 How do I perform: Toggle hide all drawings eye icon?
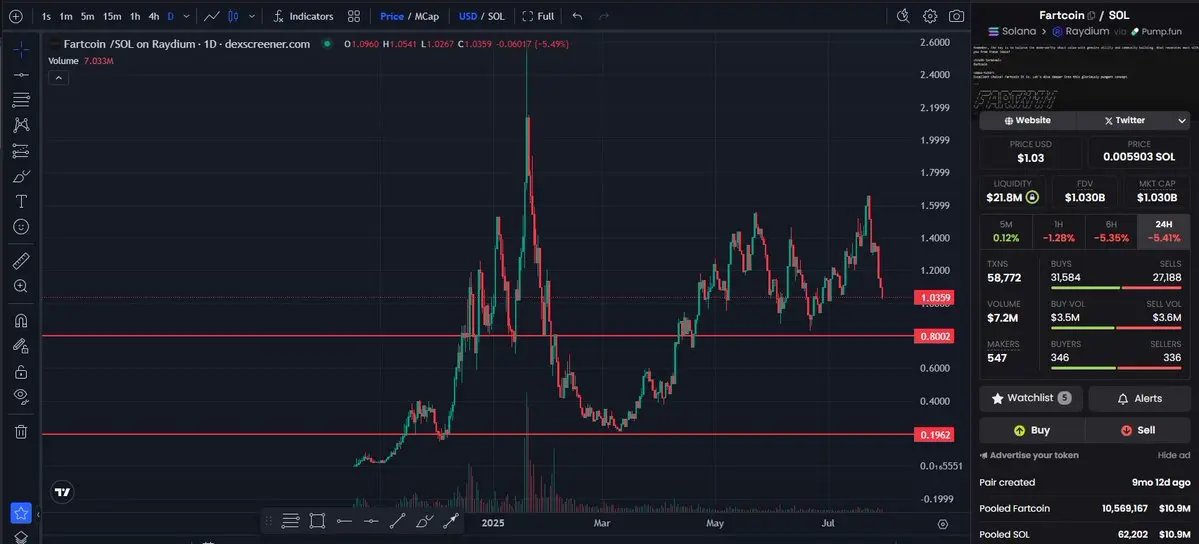(21, 396)
